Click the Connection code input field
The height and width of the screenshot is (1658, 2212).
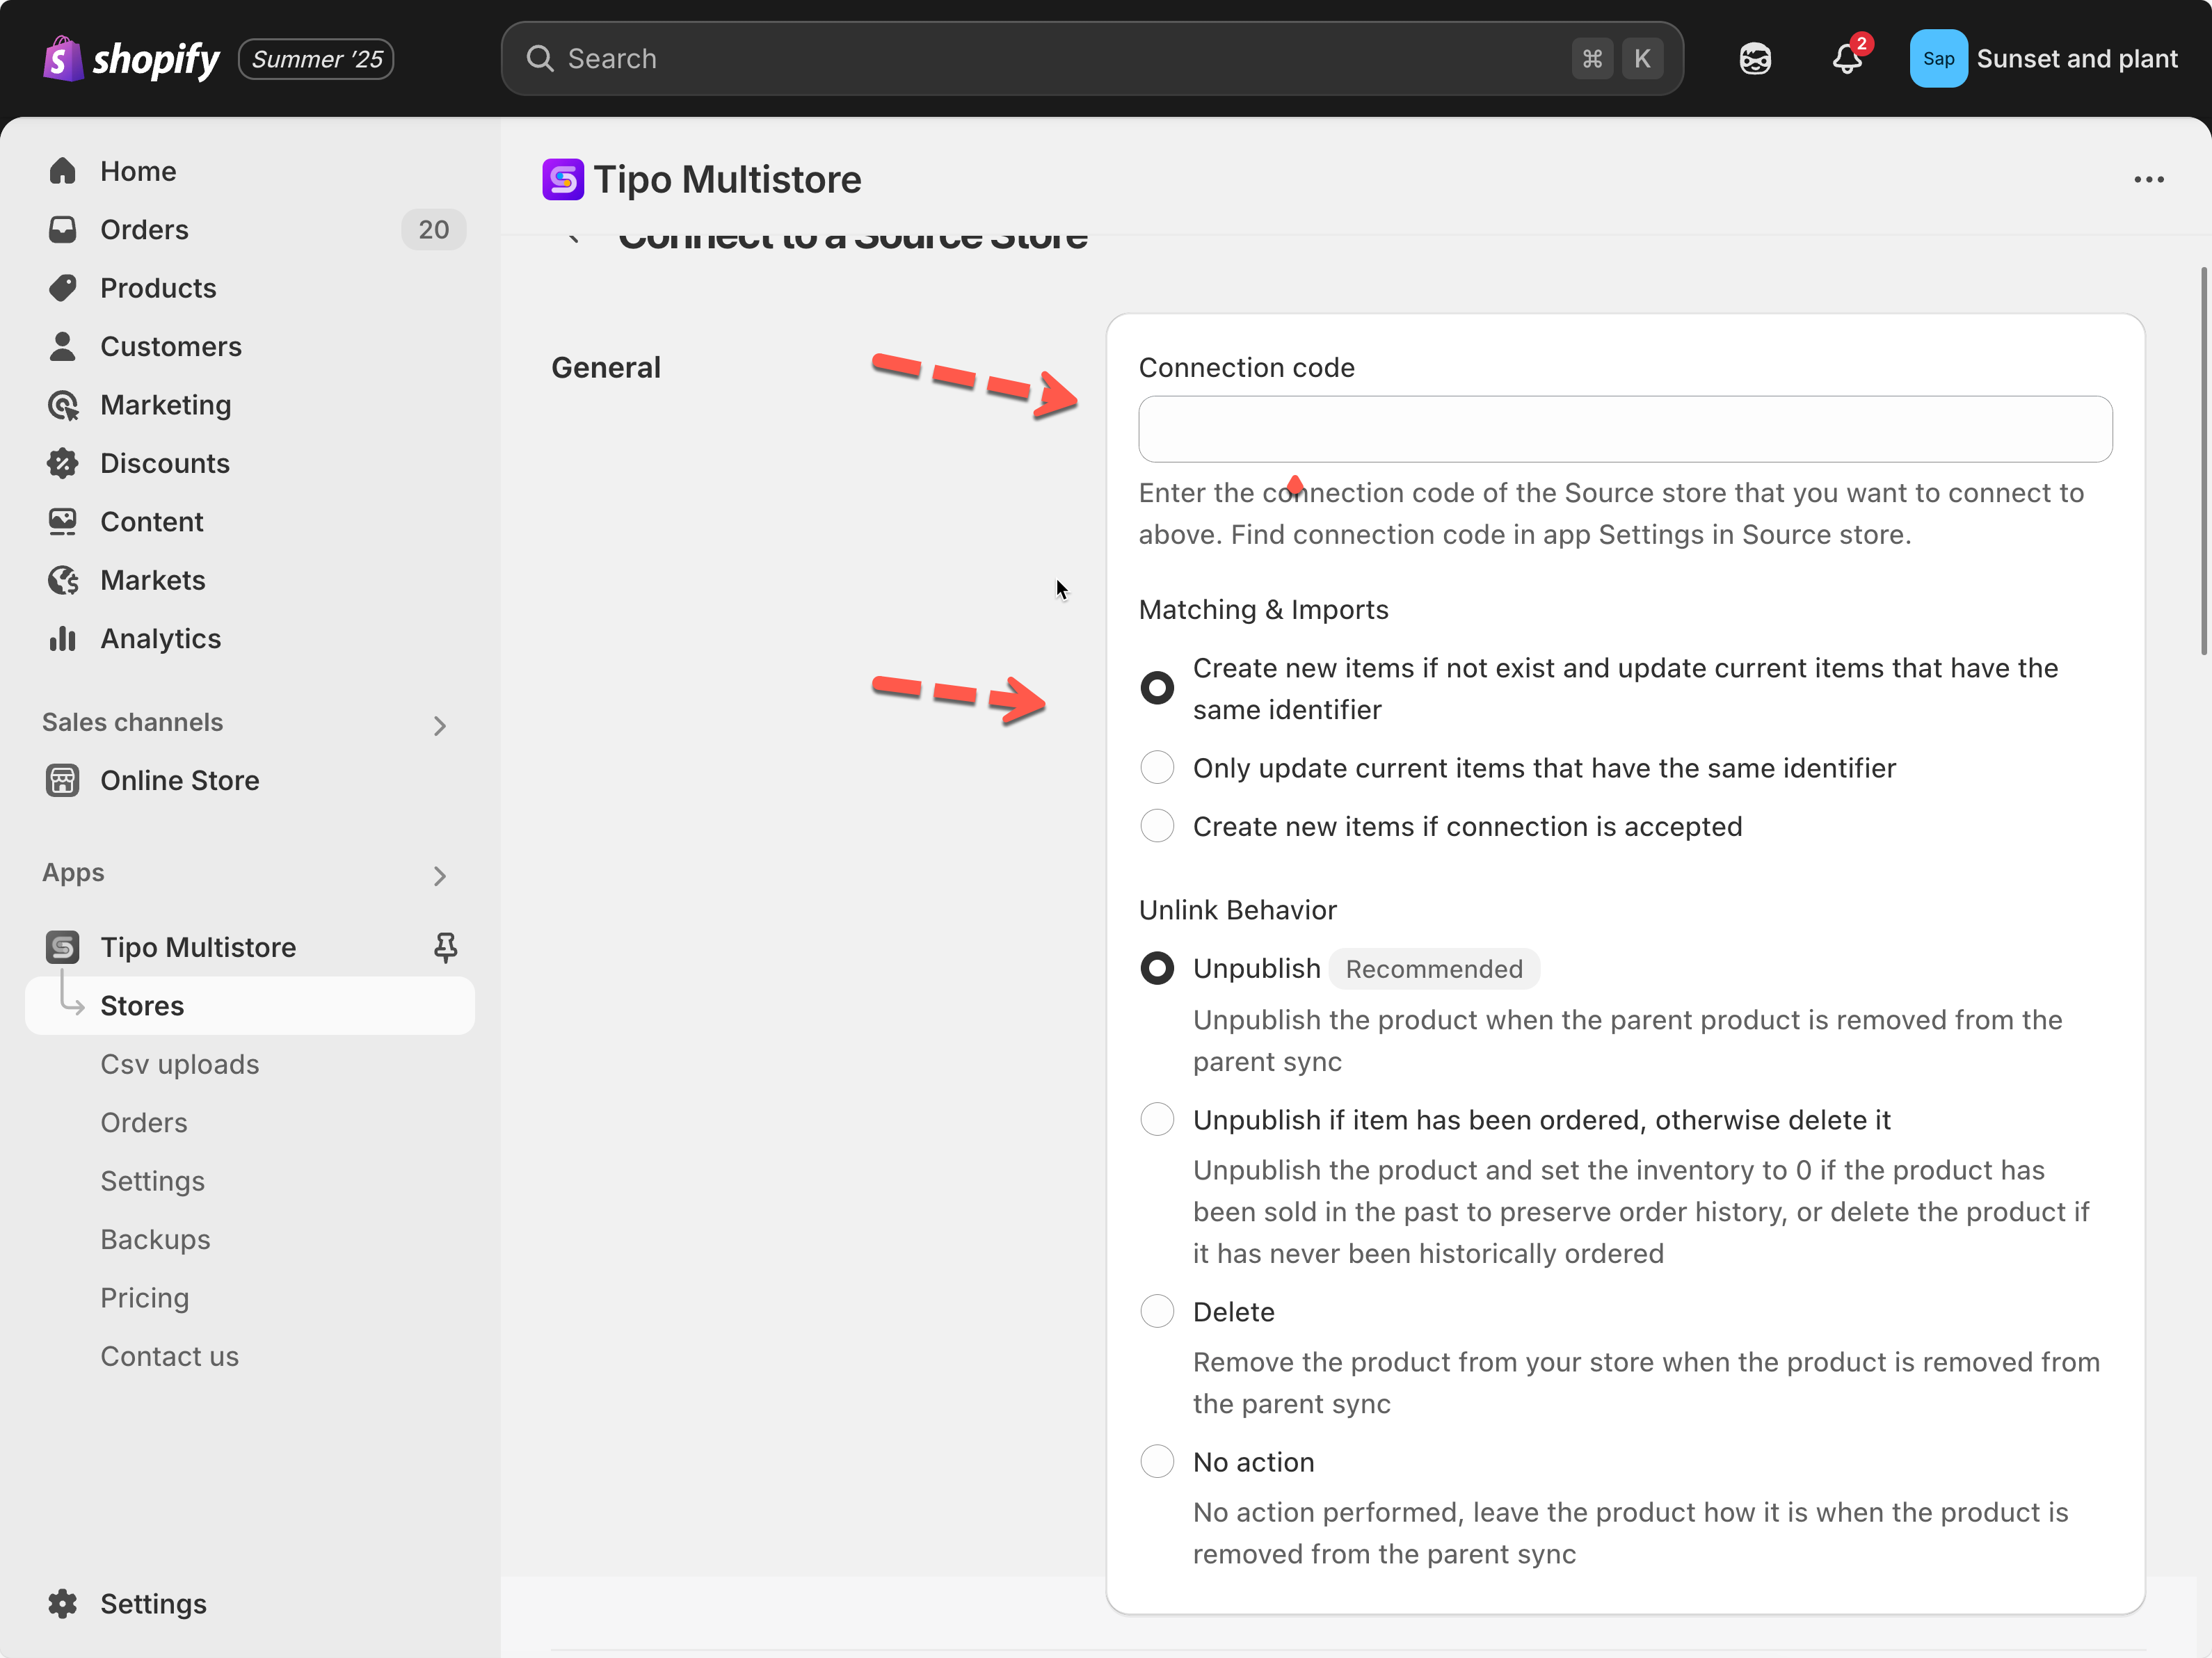click(1624, 429)
